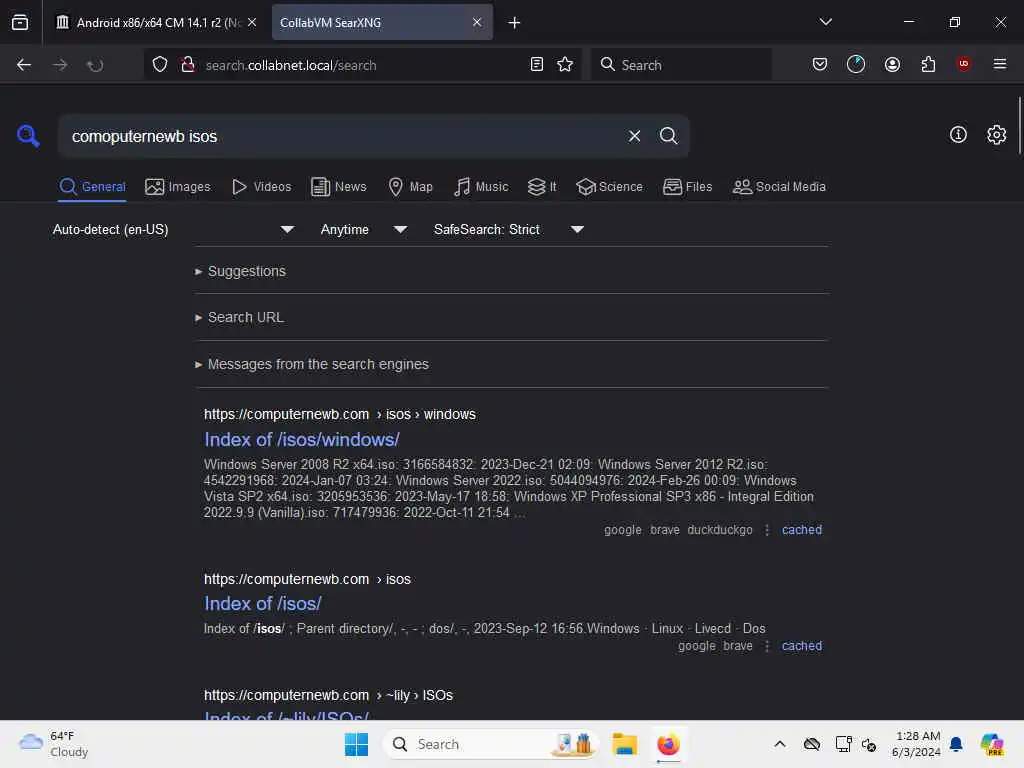
Task: Go back with the browser back arrow
Action: pos(24,65)
